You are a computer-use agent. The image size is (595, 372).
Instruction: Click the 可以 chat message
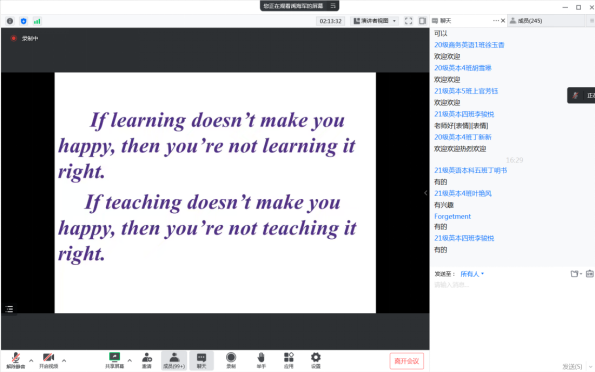click(x=441, y=33)
